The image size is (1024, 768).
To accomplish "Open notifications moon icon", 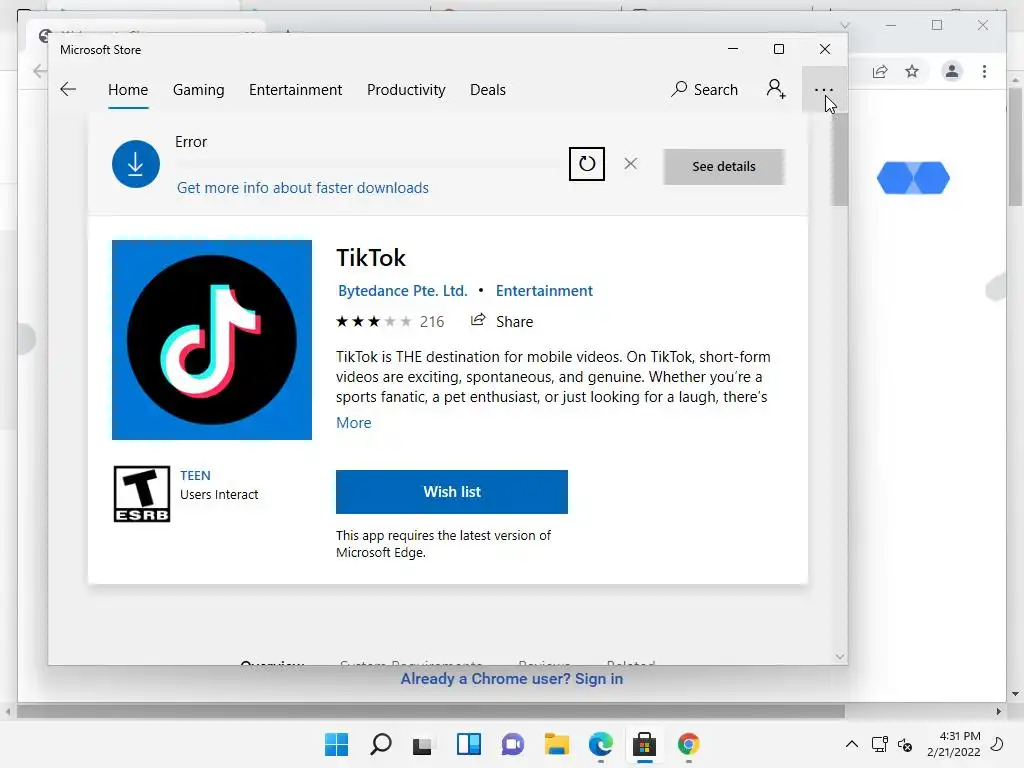I will tap(997, 744).
